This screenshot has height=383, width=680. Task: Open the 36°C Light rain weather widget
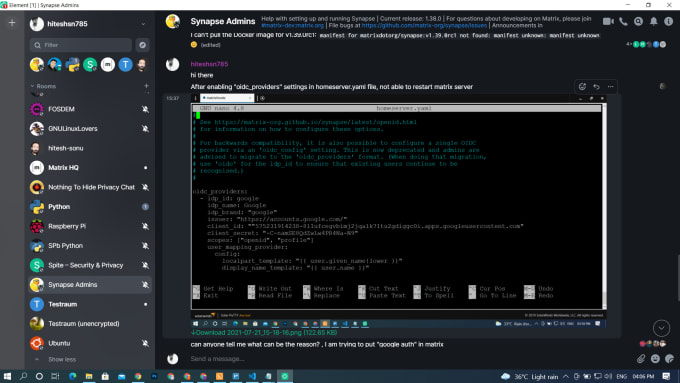pyautogui.click(x=529, y=376)
